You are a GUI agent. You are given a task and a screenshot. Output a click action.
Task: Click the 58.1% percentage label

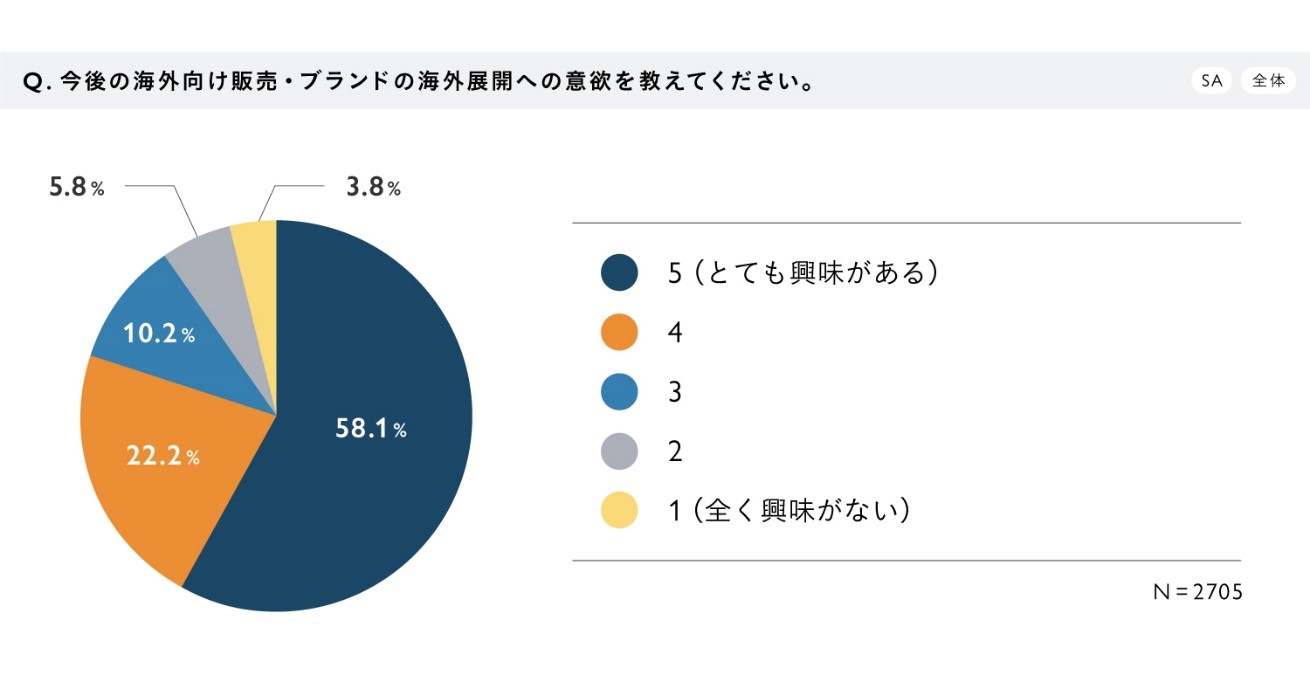coord(370,429)
